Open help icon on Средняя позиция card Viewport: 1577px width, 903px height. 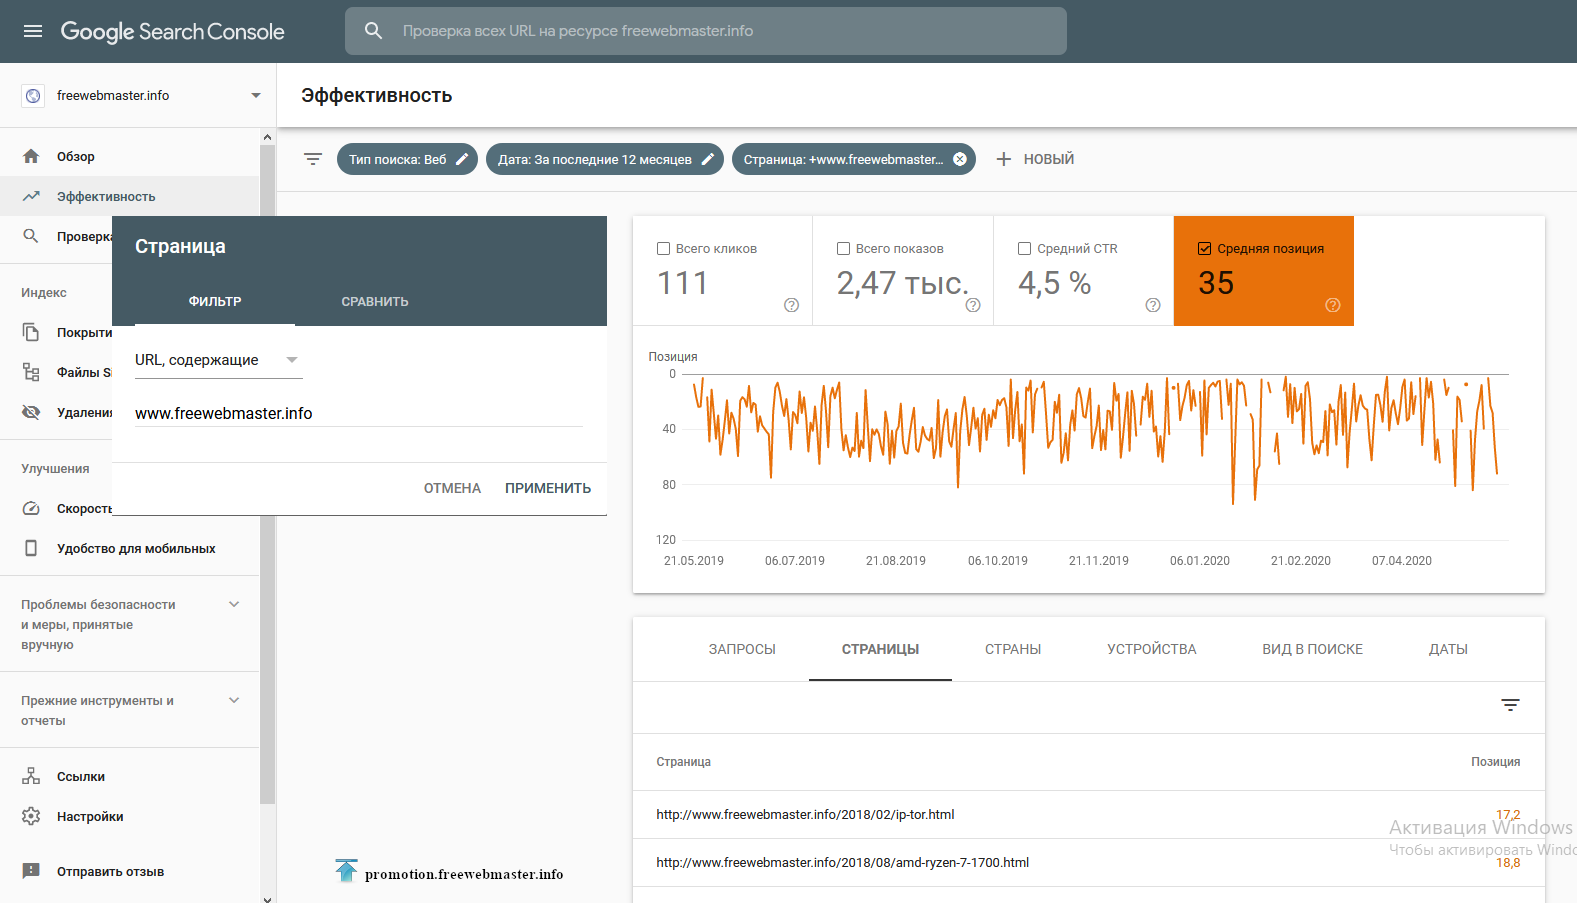pos(1333,305)
